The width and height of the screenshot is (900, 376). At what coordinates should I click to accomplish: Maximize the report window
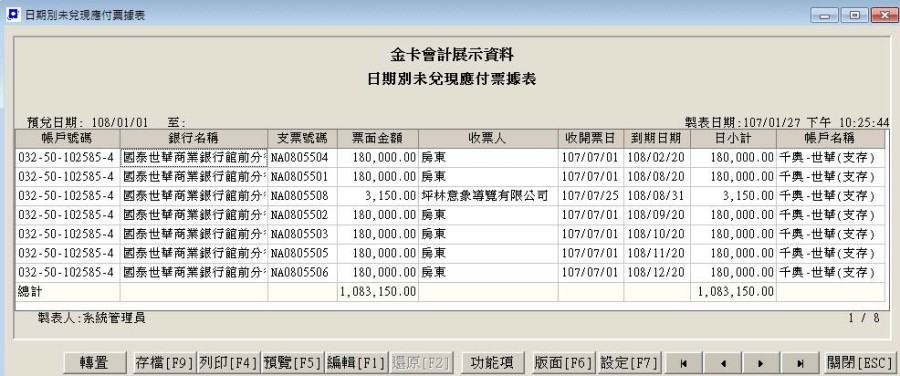click(855, 15)
